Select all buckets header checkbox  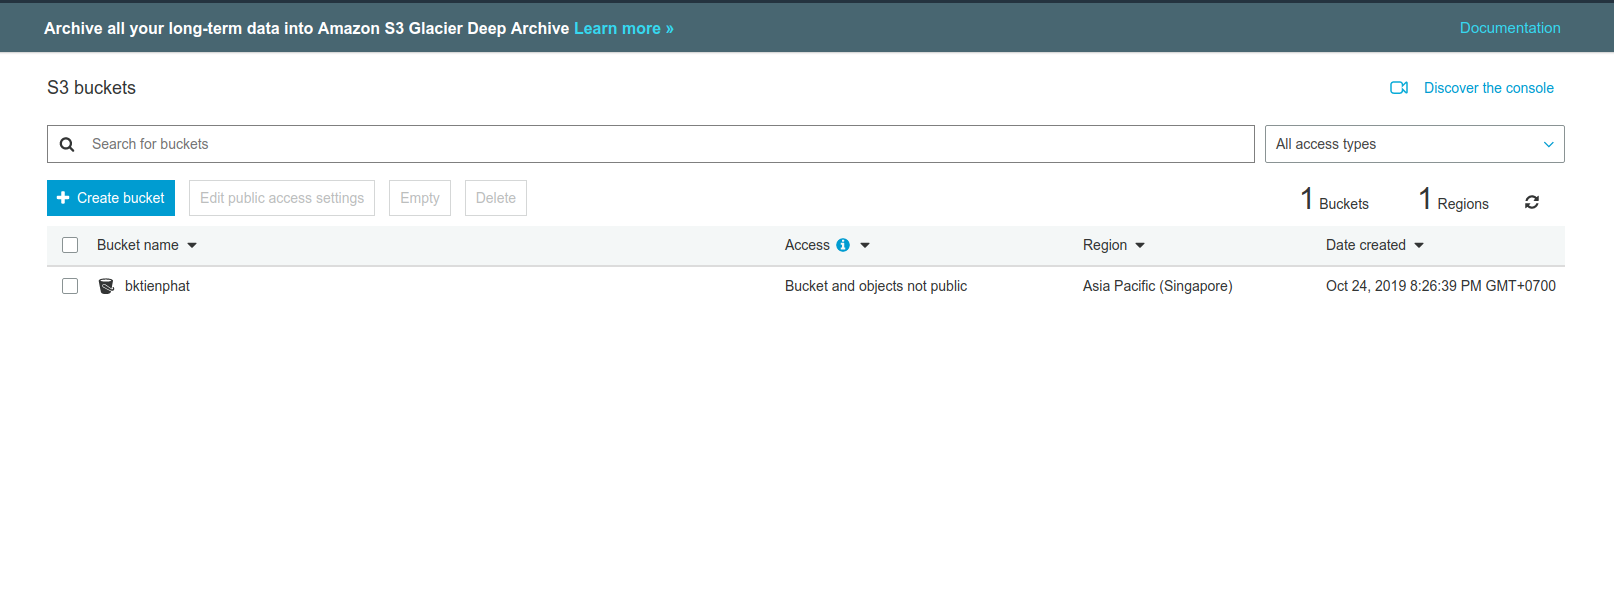pos(70,245)
